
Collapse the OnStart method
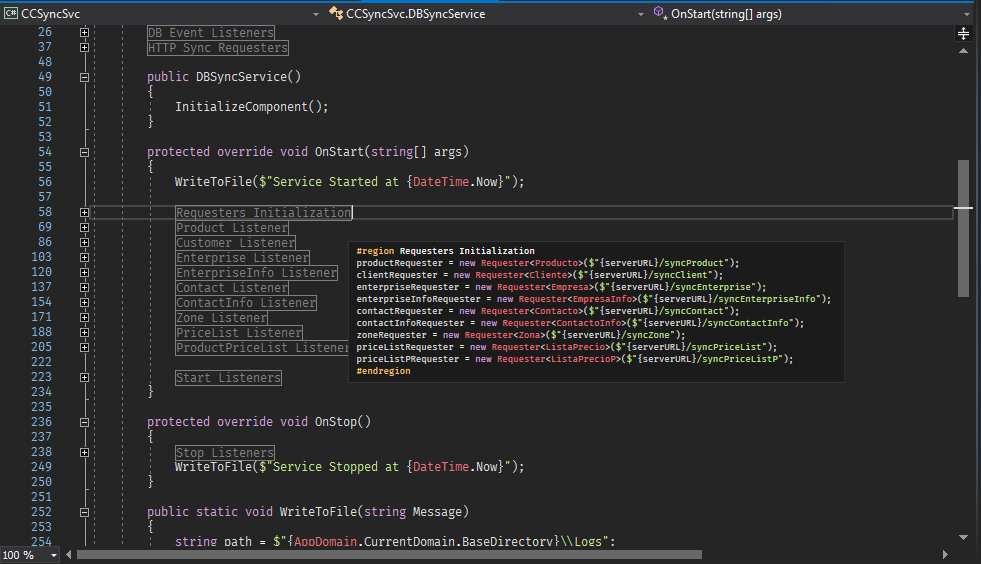[84, 152]
